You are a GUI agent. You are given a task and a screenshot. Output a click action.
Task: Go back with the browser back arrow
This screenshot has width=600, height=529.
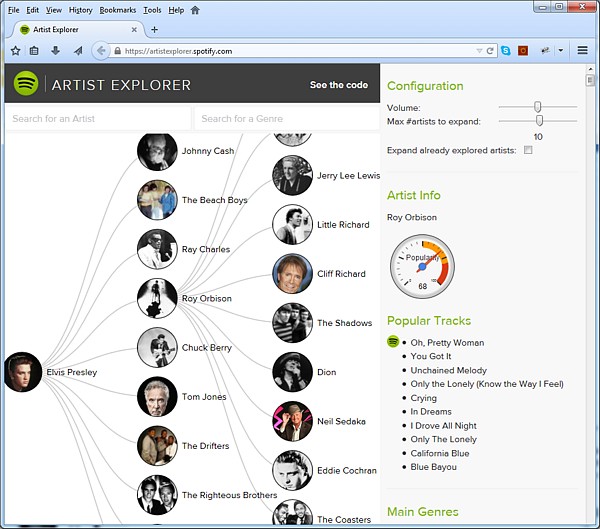point(101,51)
